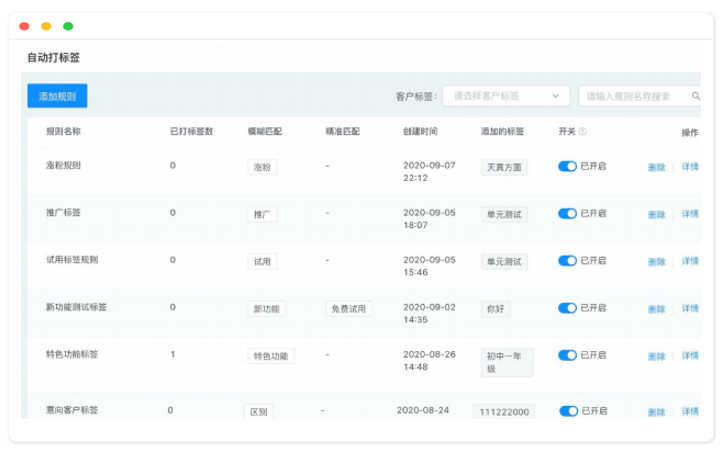
Task: Turn off the 试用标签规则 switch
Action: [x=567, y=260]
